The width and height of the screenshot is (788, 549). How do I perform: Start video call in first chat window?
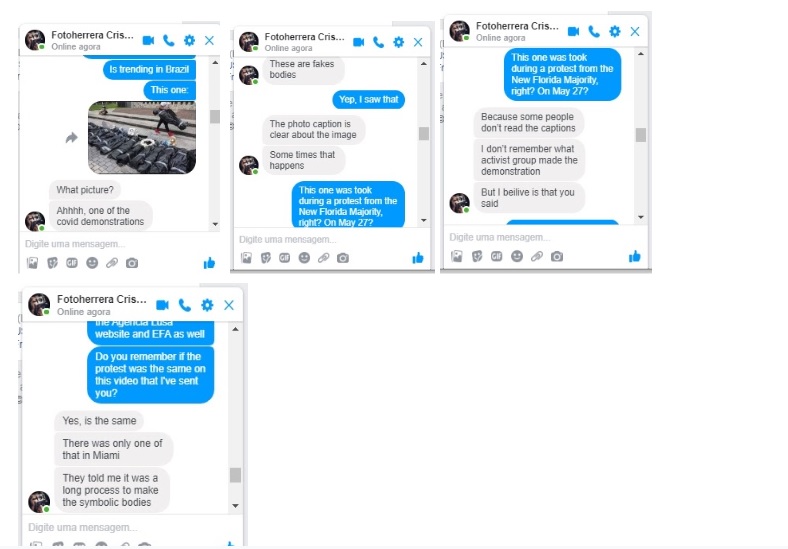click(x=148, y=40)
